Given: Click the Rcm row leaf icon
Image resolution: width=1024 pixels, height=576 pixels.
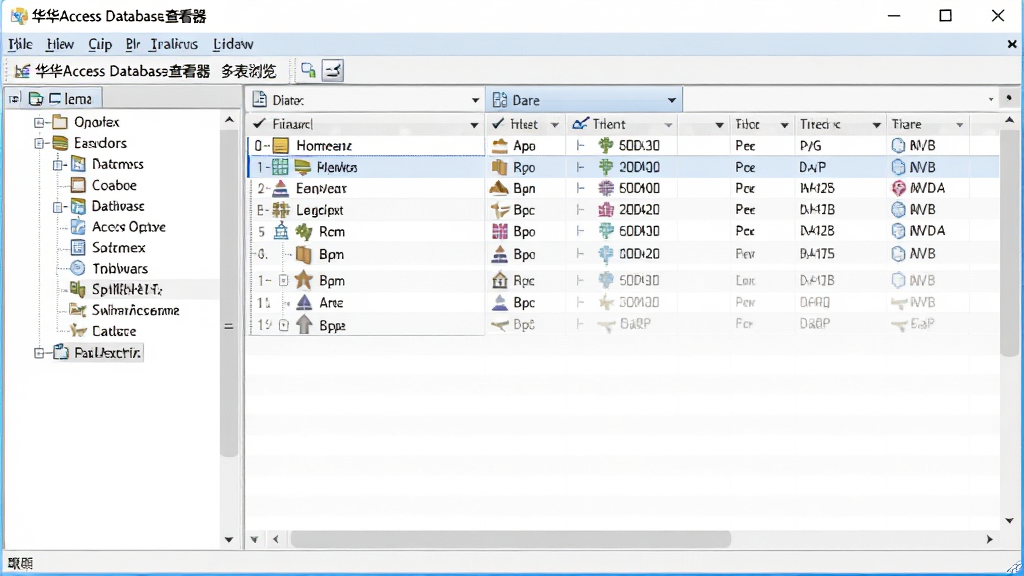Looking at the screenshot, I should click(x=304, y=231).
